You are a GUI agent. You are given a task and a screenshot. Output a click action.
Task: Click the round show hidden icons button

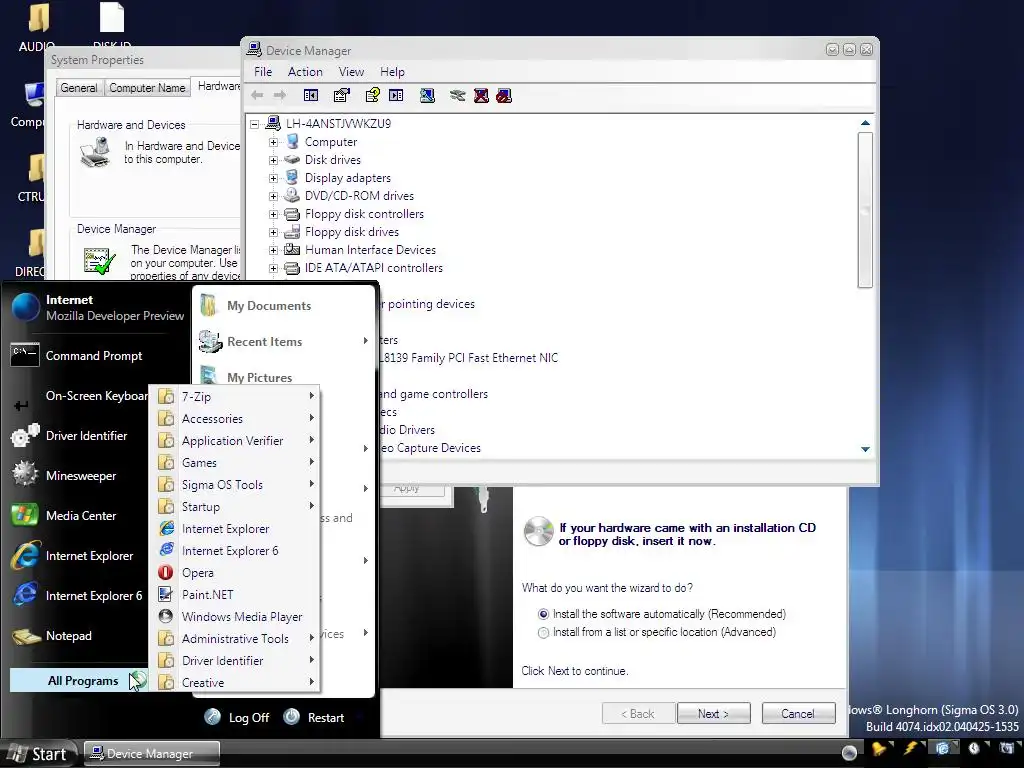point(850,752)
